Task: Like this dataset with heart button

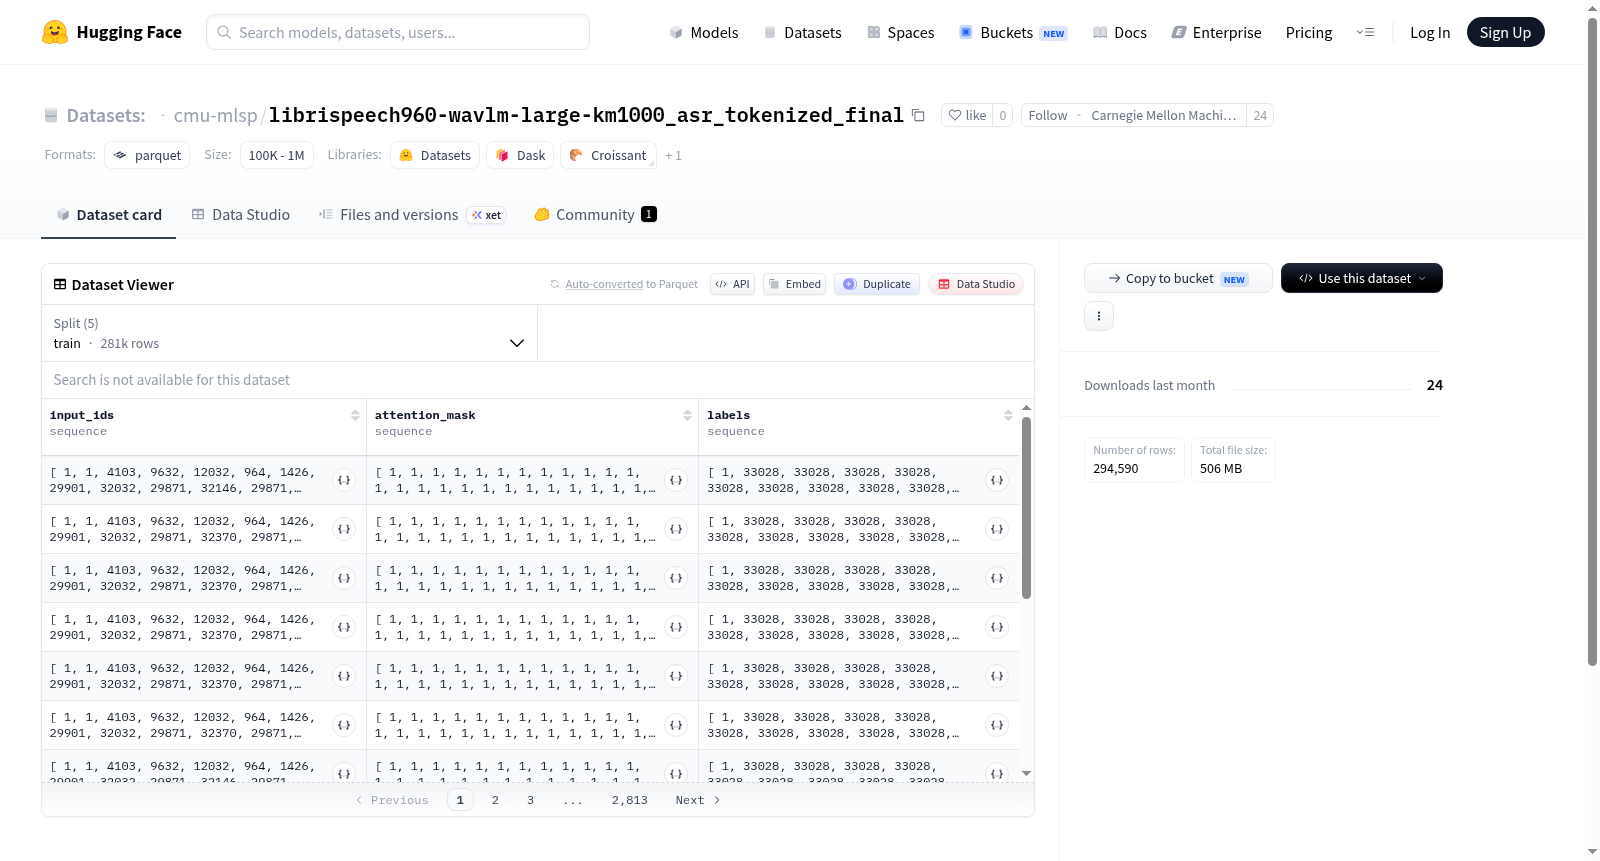Action: click(x=967, y=115)
